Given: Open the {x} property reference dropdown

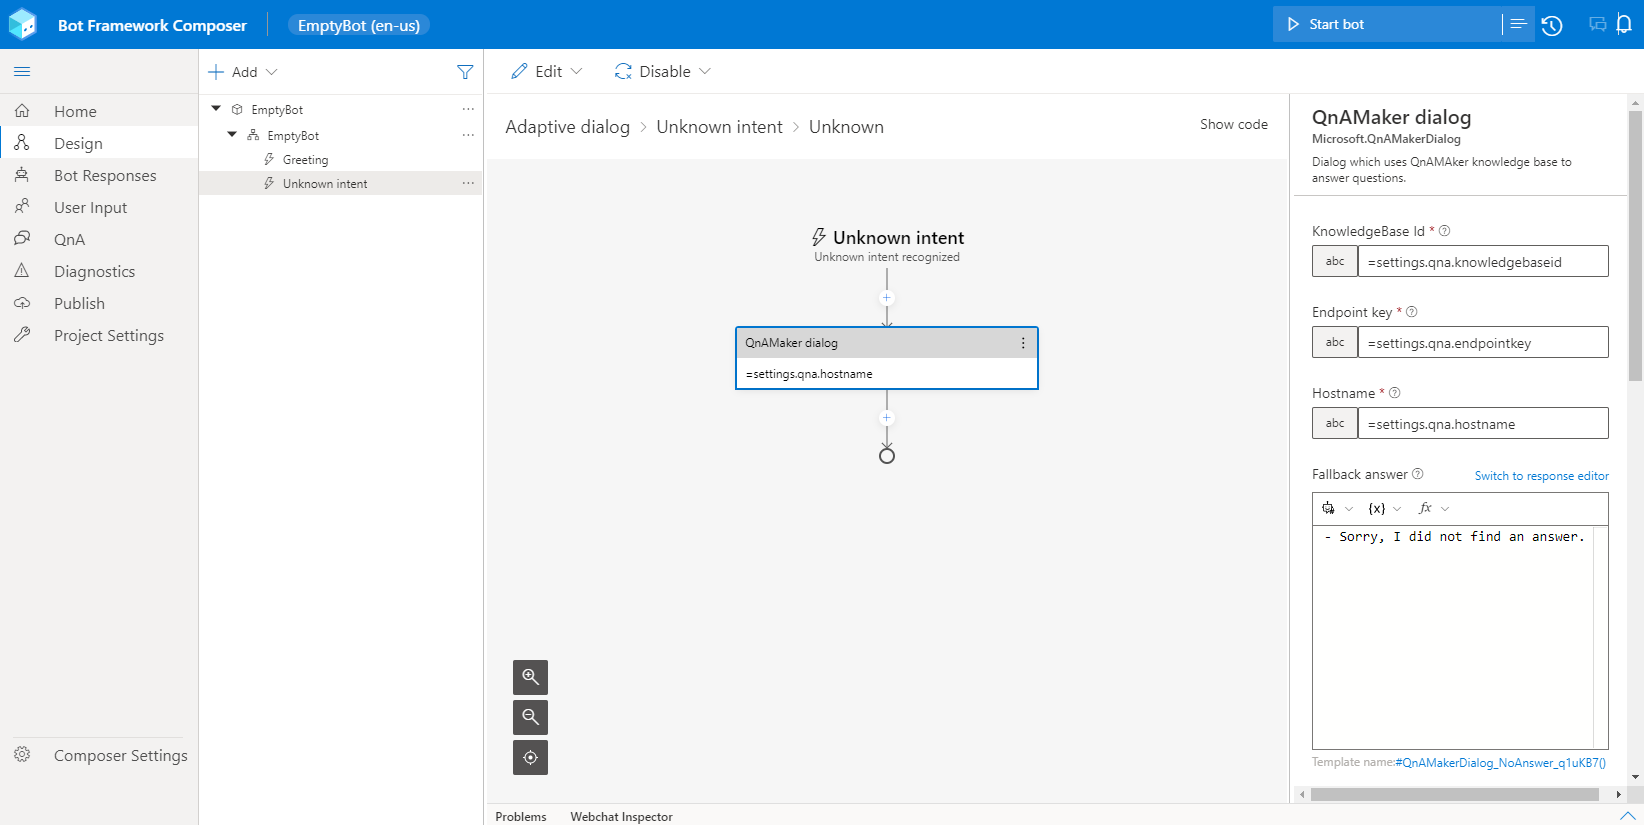Looking at the screenshot, I should (x=1385, y=508).
